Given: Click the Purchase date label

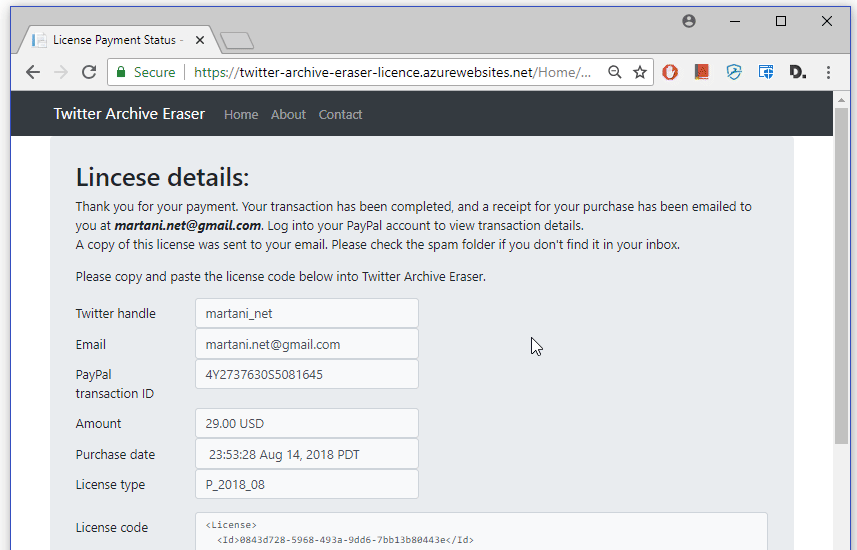Looking at the screenshot, I should coord(115,454).
